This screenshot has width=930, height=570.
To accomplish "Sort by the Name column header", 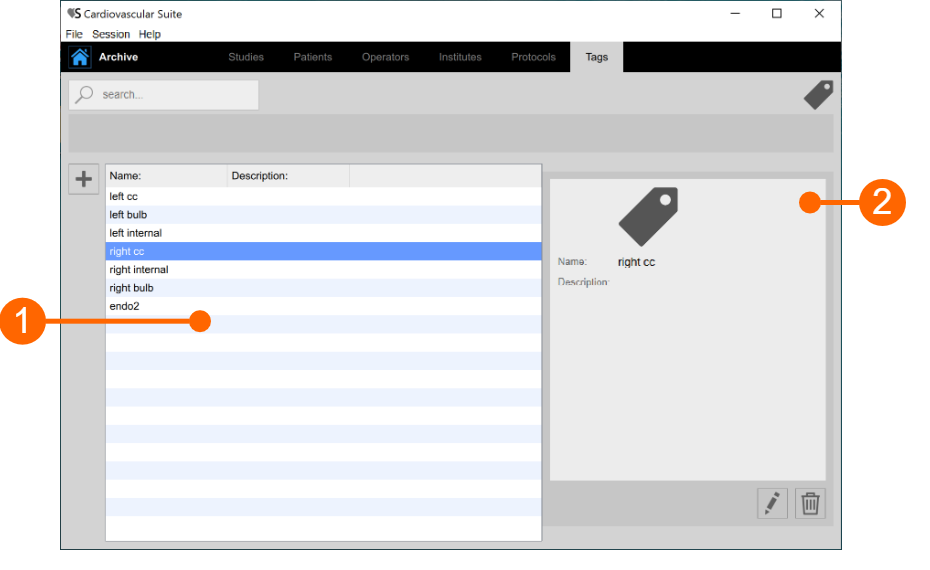I will 166,176.
